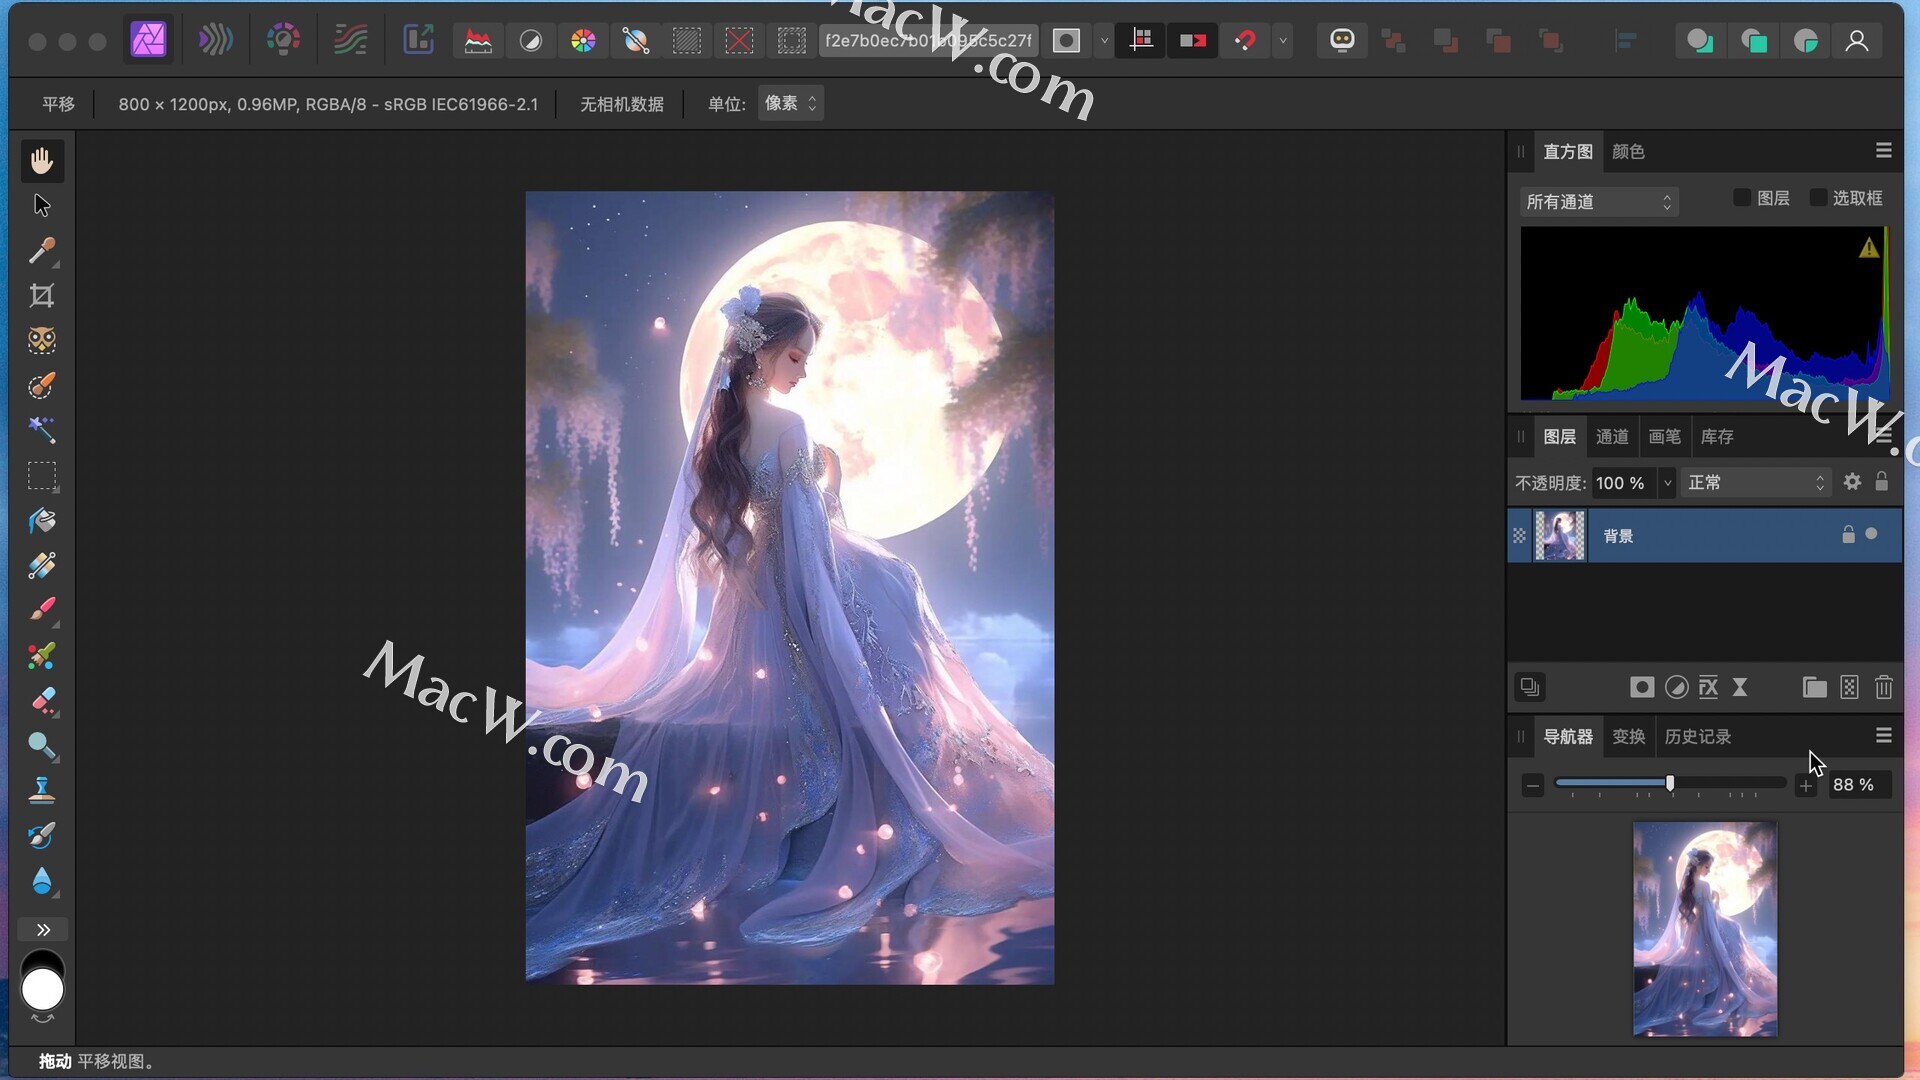Viewport: 1920px width, 1080px height.
Task: Toggle snapping magnet in toolbar
Action: (x=1245, y=41)
